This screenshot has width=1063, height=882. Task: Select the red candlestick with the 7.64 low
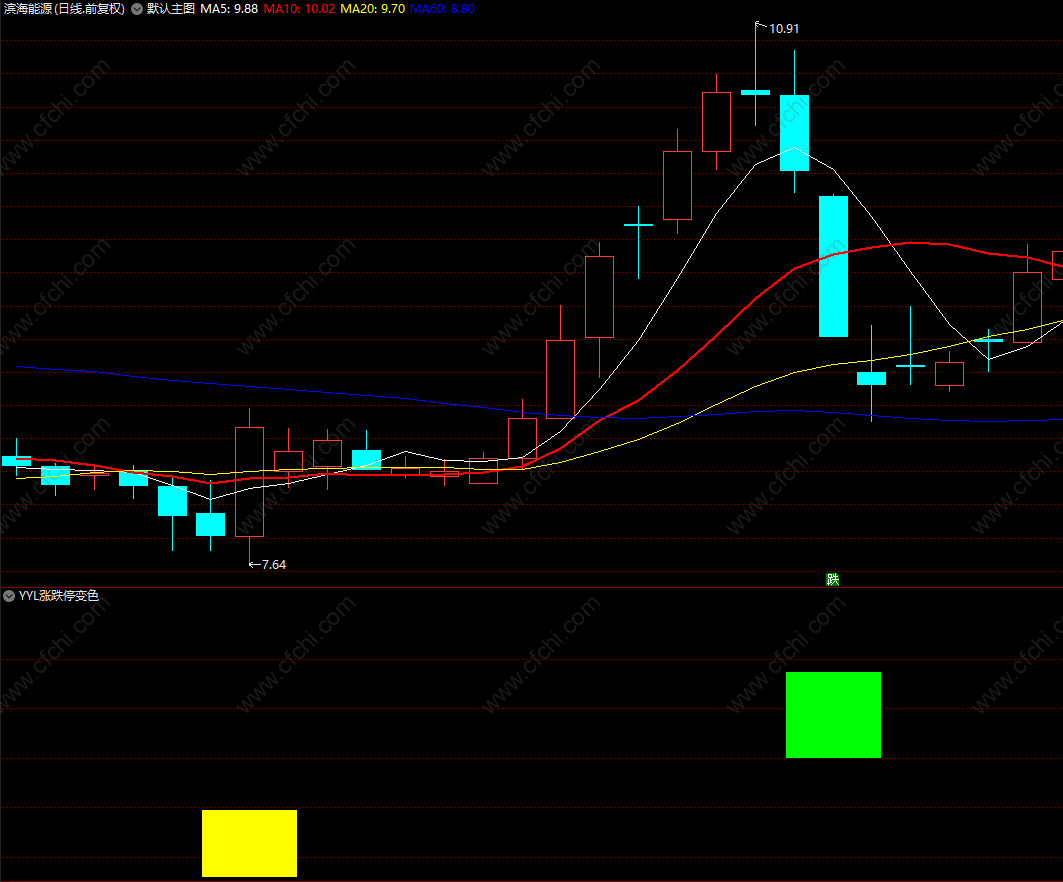(249, 481)
